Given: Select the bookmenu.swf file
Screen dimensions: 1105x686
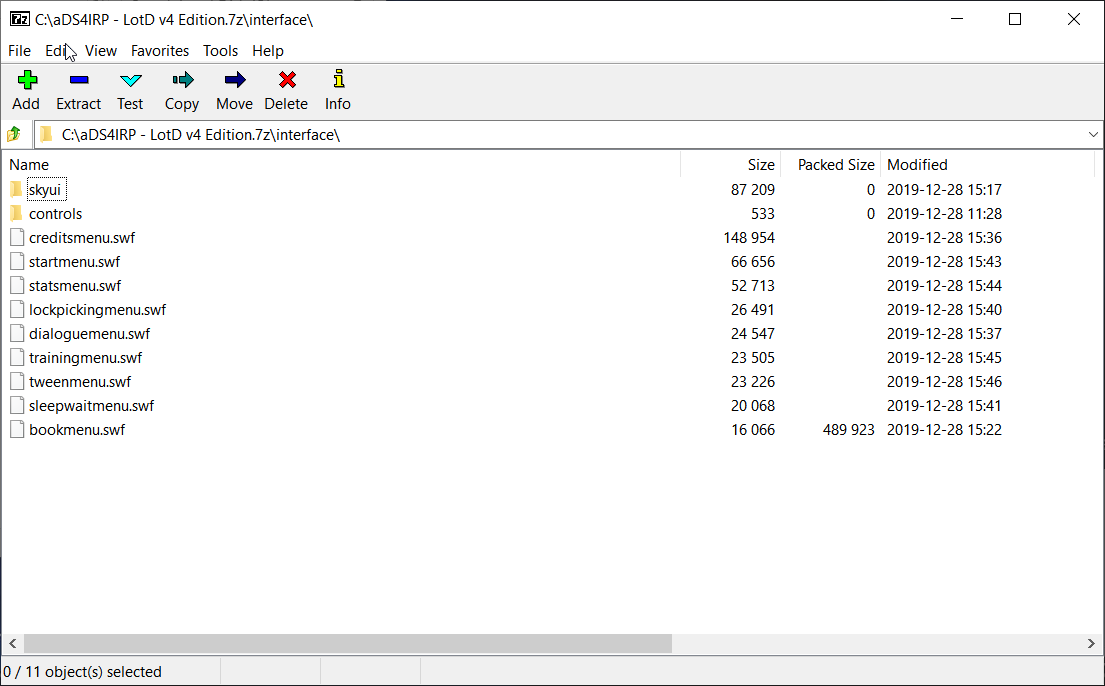Looking at the screenshot, I should (77, 430).
